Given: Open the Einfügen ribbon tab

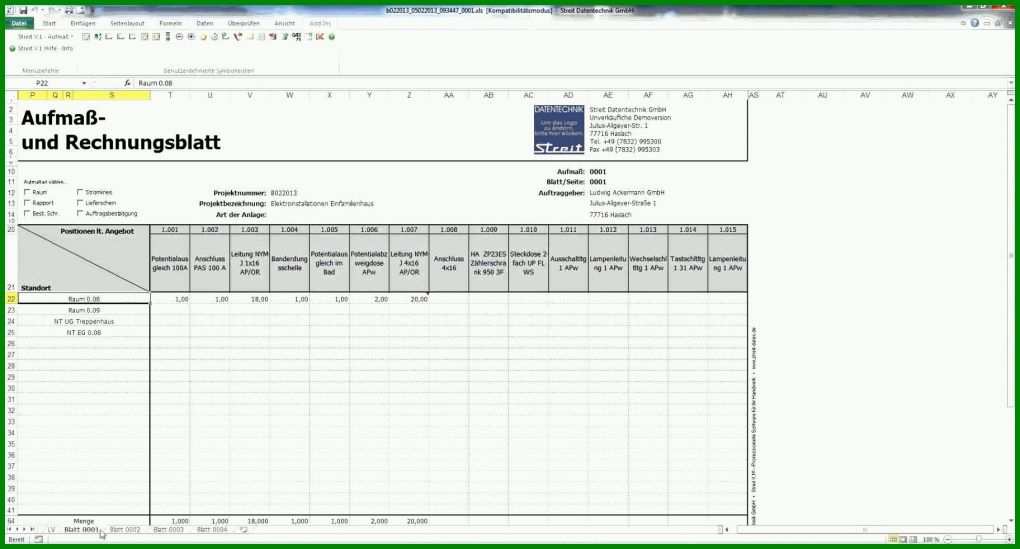Looking at the screenshot, I should 83,23.
